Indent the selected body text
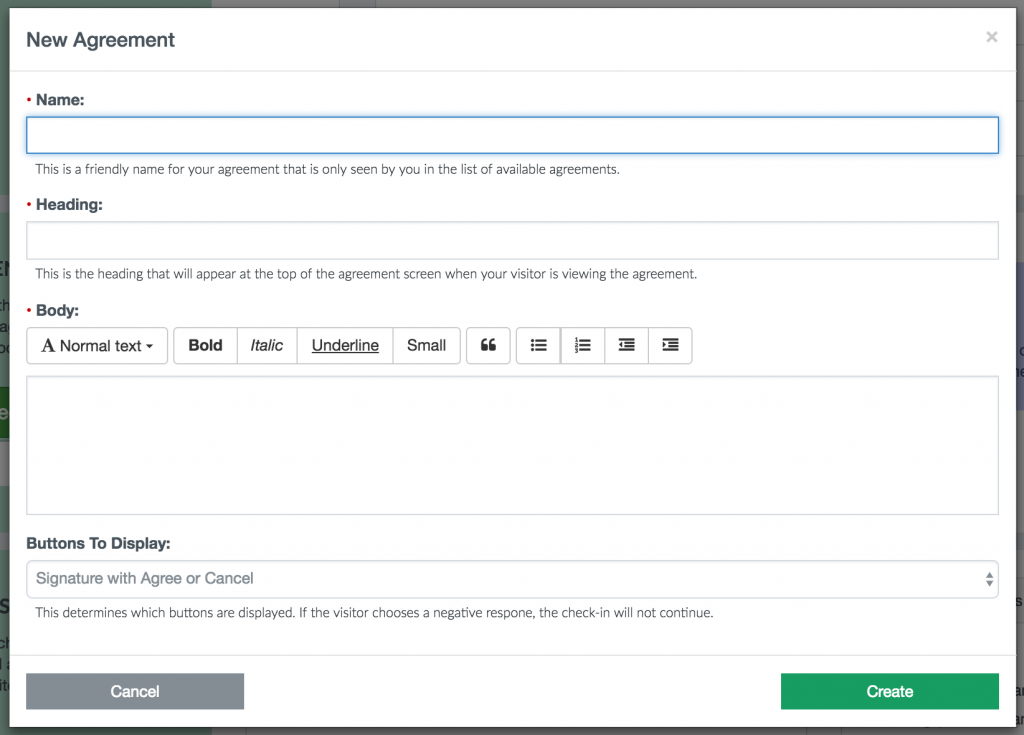Viewport: 1024px width, 735px height. tap(670, 345)
